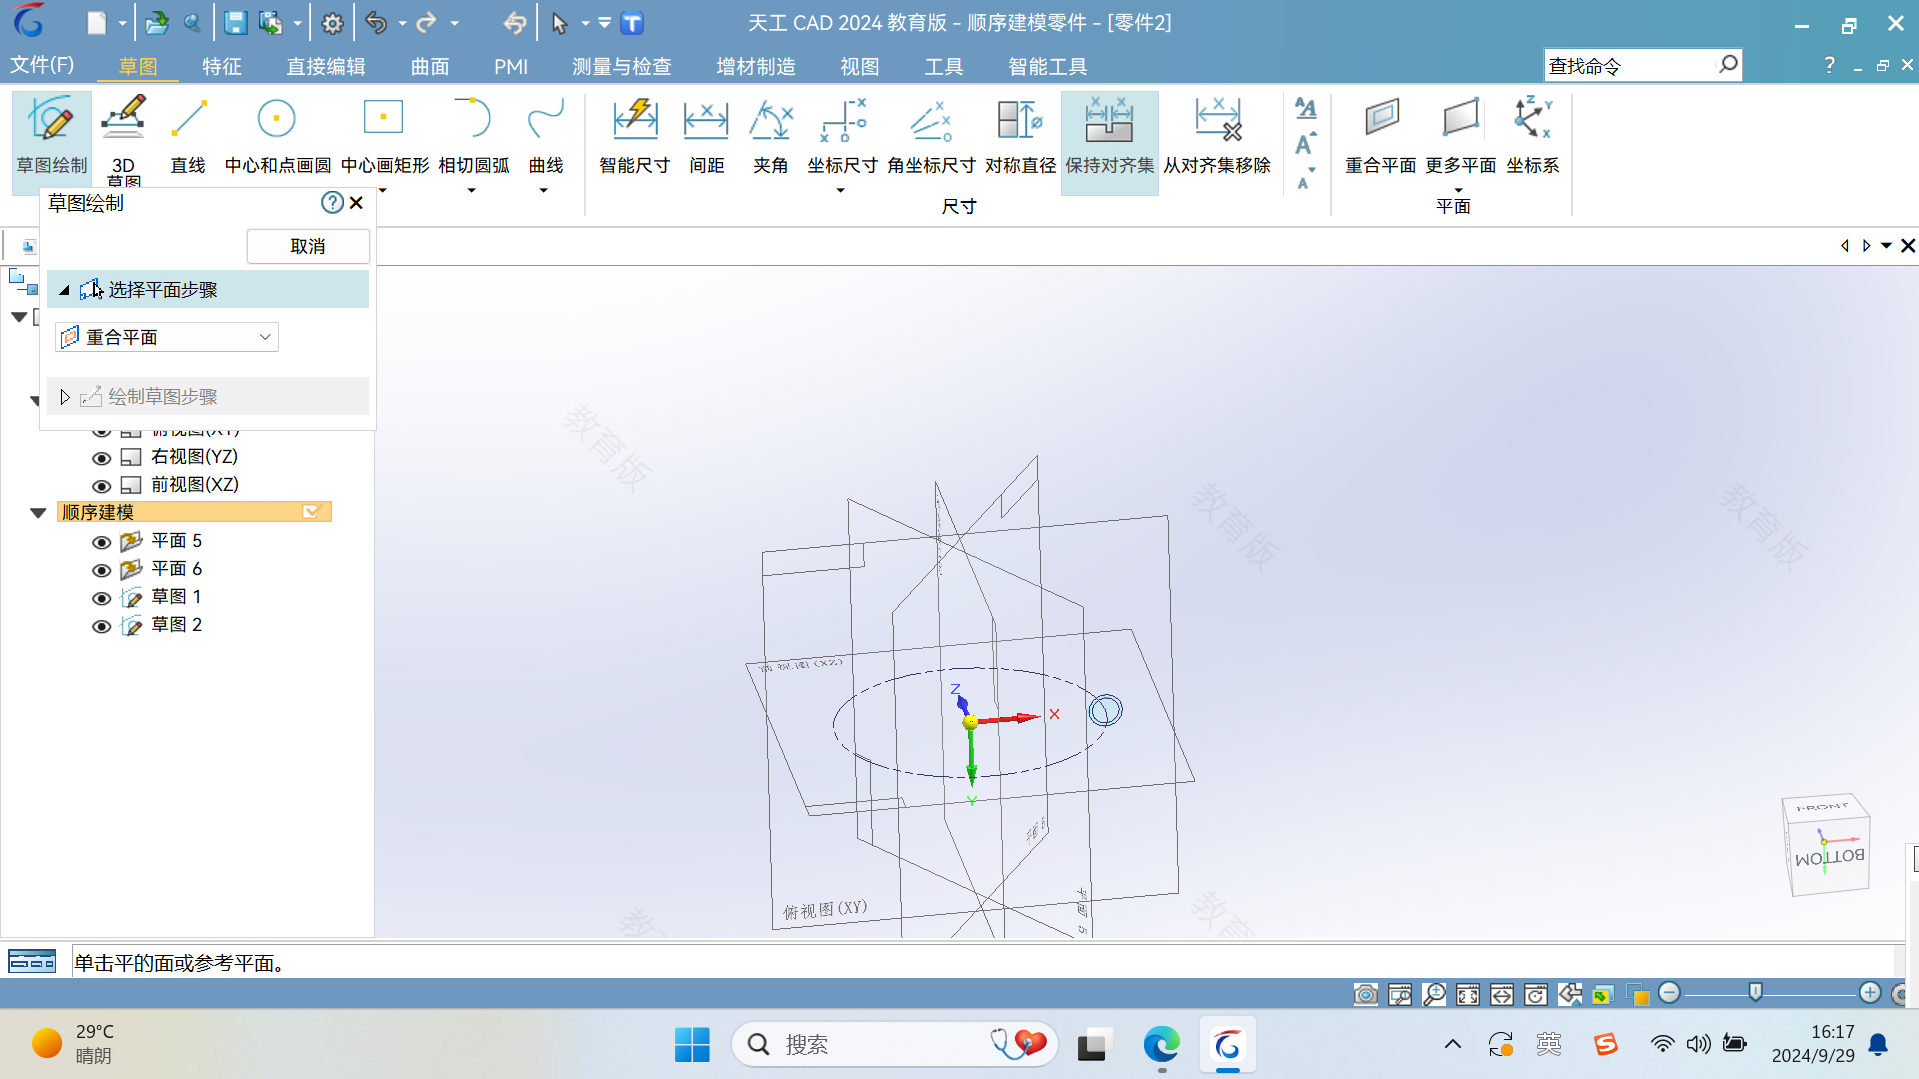The image size is (1919, 1079).
Task: Toggle visibility of 草图 1
Action: point(101,598)
